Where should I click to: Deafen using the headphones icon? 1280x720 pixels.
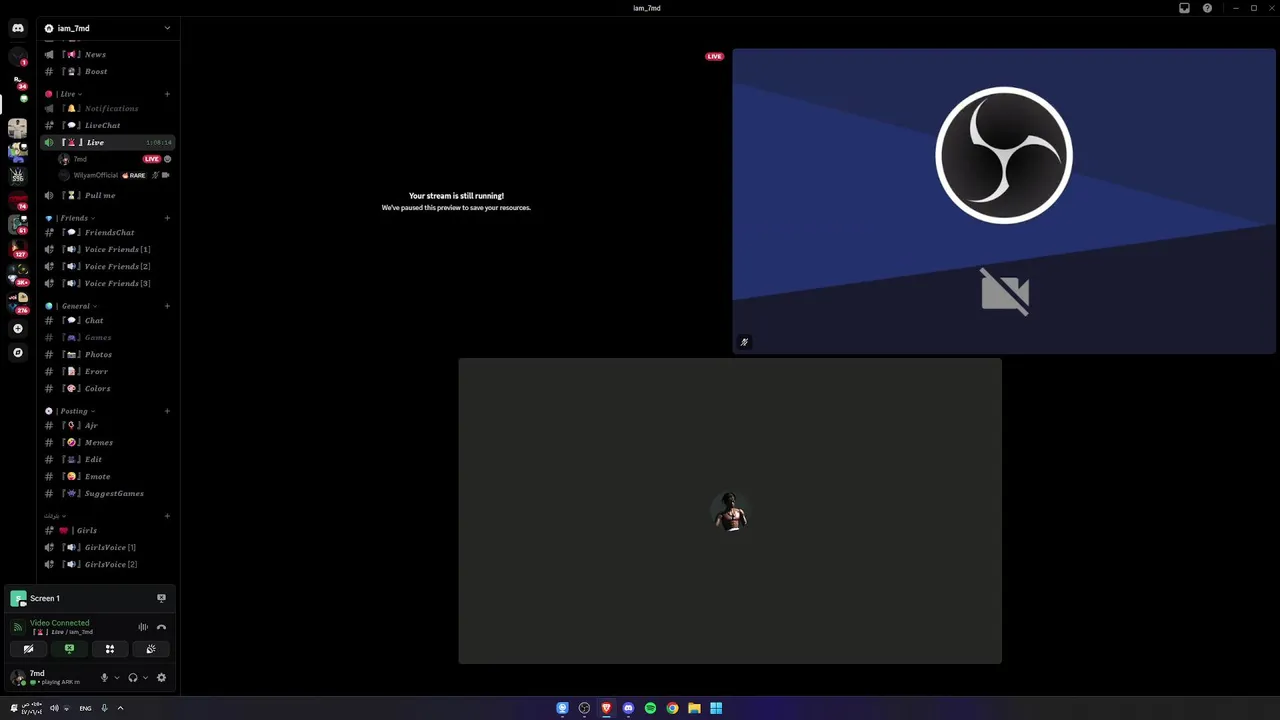132,678
